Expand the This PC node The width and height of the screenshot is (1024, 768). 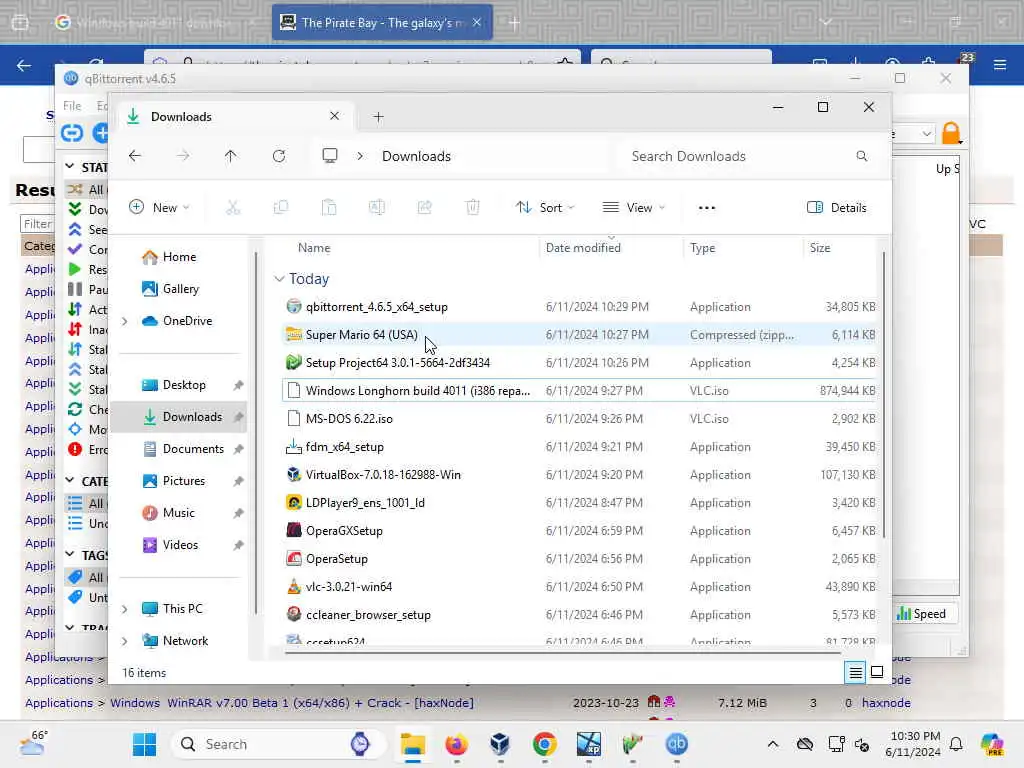pyautogui.click(x=125, y=609)
